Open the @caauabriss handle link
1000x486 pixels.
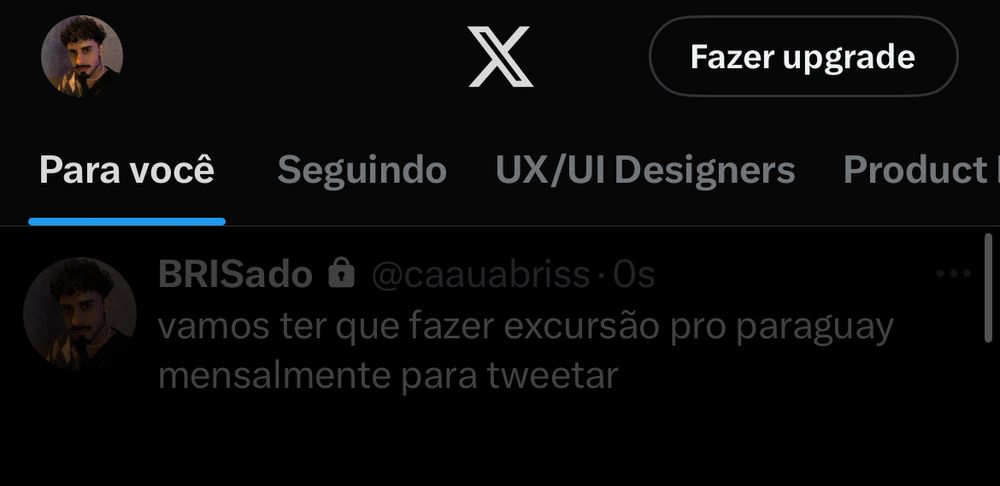tap(480, 275)
